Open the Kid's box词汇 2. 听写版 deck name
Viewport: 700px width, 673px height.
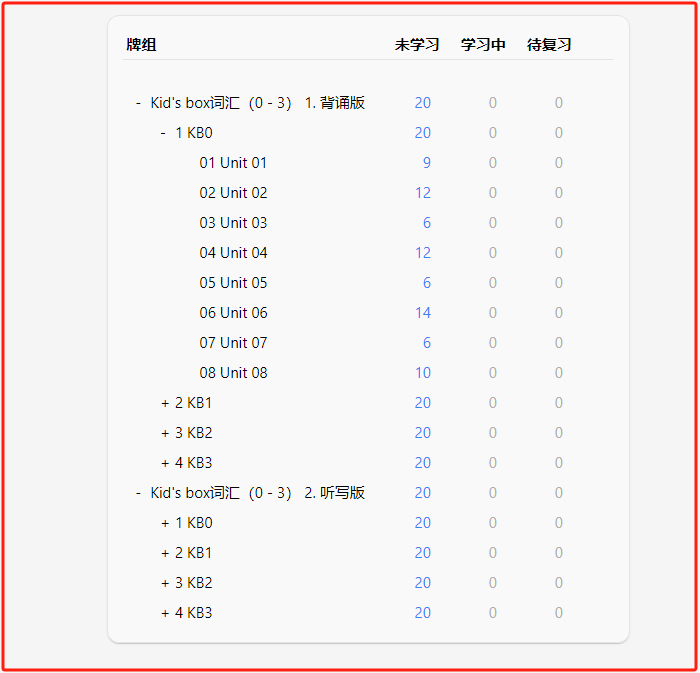pyautogui.click(x=258, y=493)
